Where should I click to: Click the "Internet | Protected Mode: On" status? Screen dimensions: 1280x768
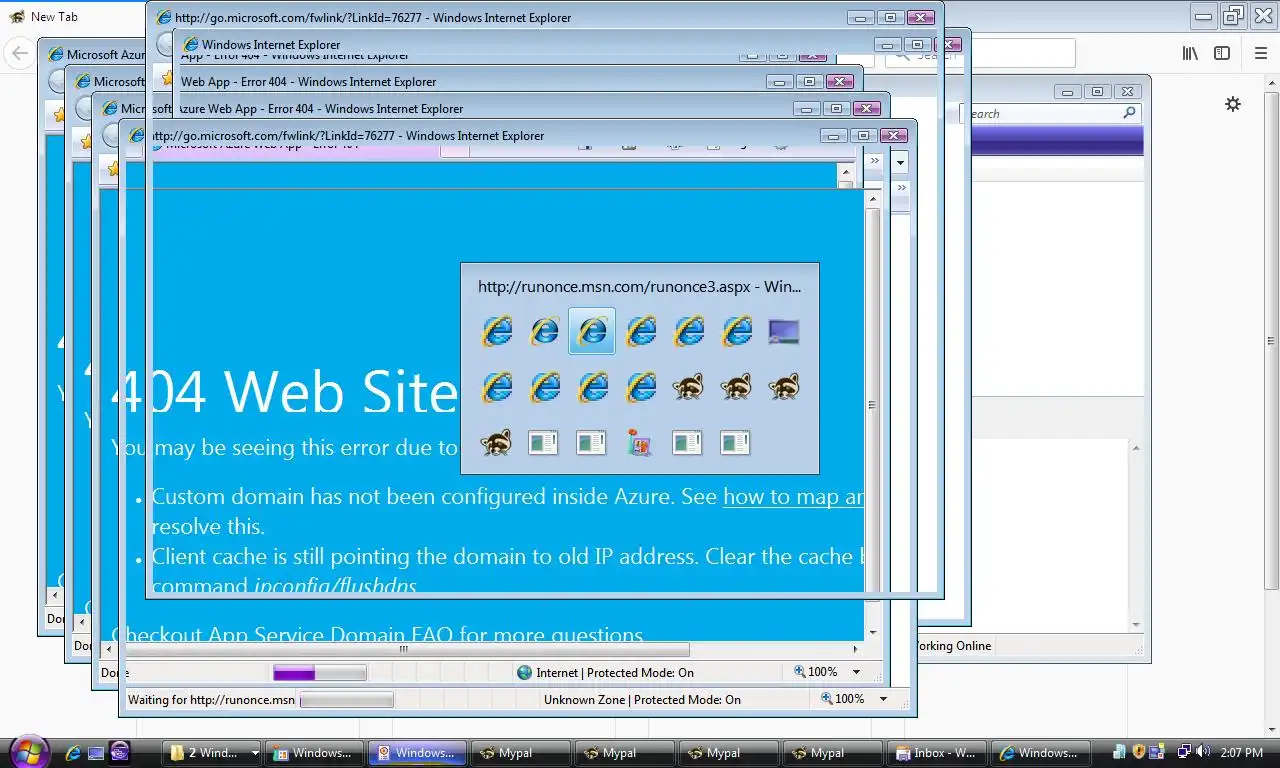click(x=615, y=673)
